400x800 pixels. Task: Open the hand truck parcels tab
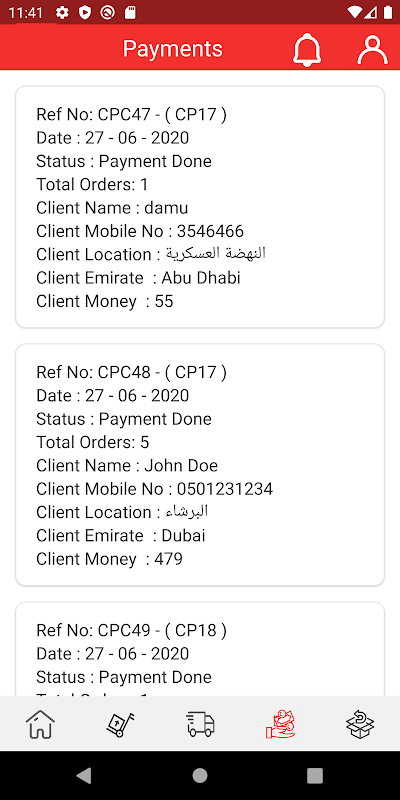(x=120, y=724)
